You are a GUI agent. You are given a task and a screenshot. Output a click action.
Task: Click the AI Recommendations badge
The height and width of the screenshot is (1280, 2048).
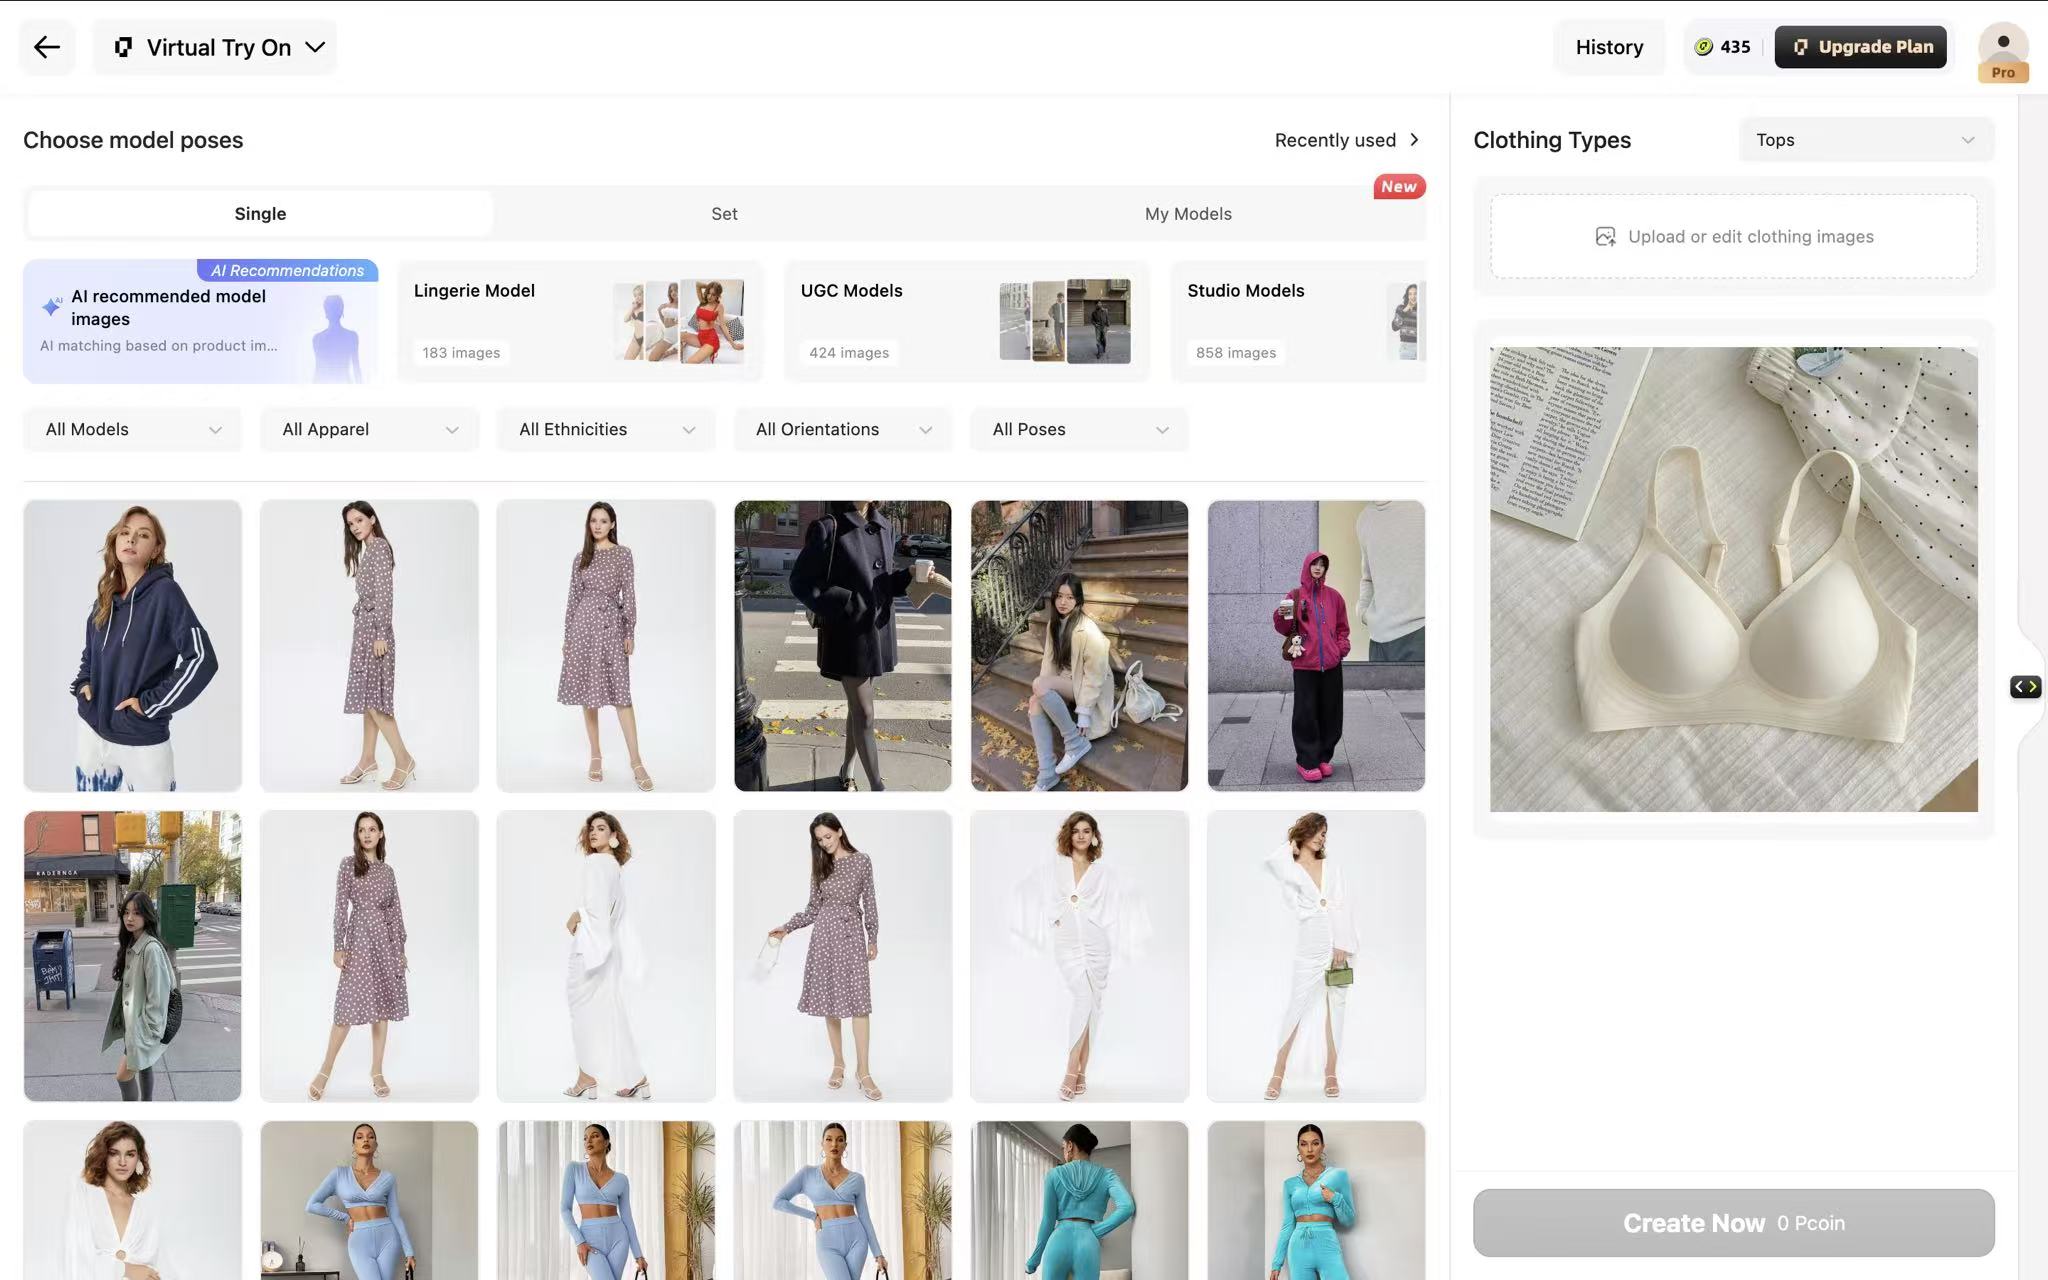pos(287,270)
